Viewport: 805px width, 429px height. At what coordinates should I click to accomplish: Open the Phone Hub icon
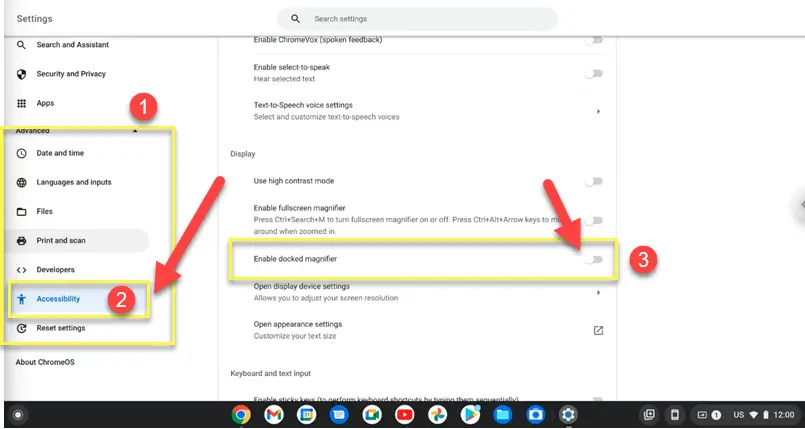pos(675,415)
